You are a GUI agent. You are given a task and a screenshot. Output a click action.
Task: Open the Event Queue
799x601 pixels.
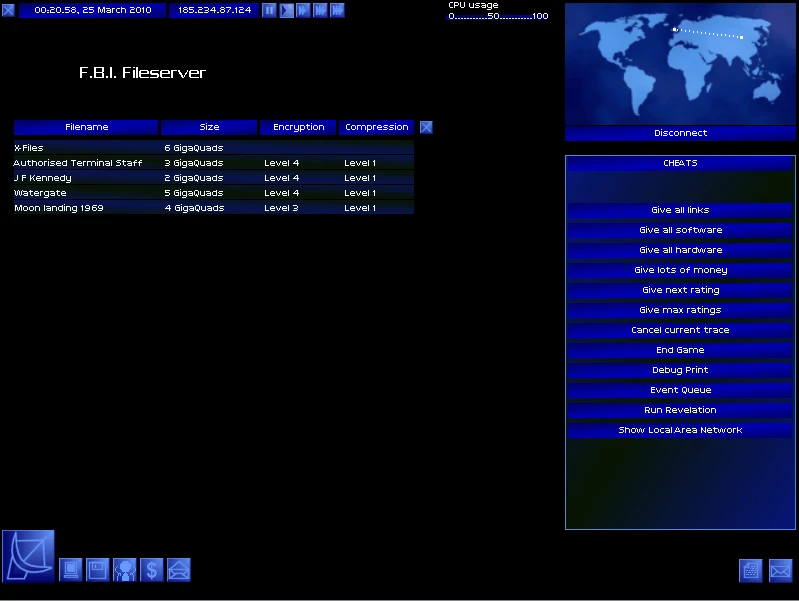click(680, 390)
